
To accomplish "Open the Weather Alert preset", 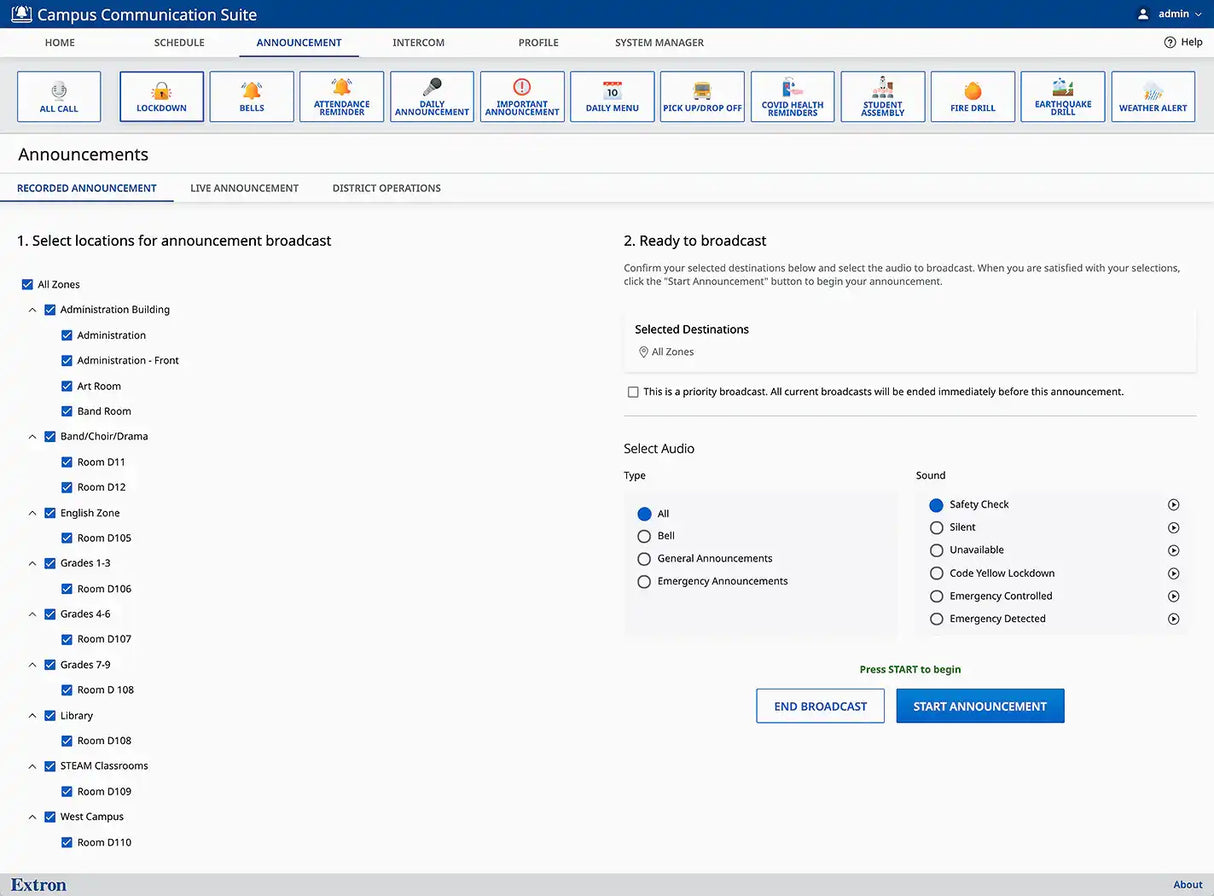I will tap(1153, 97).
